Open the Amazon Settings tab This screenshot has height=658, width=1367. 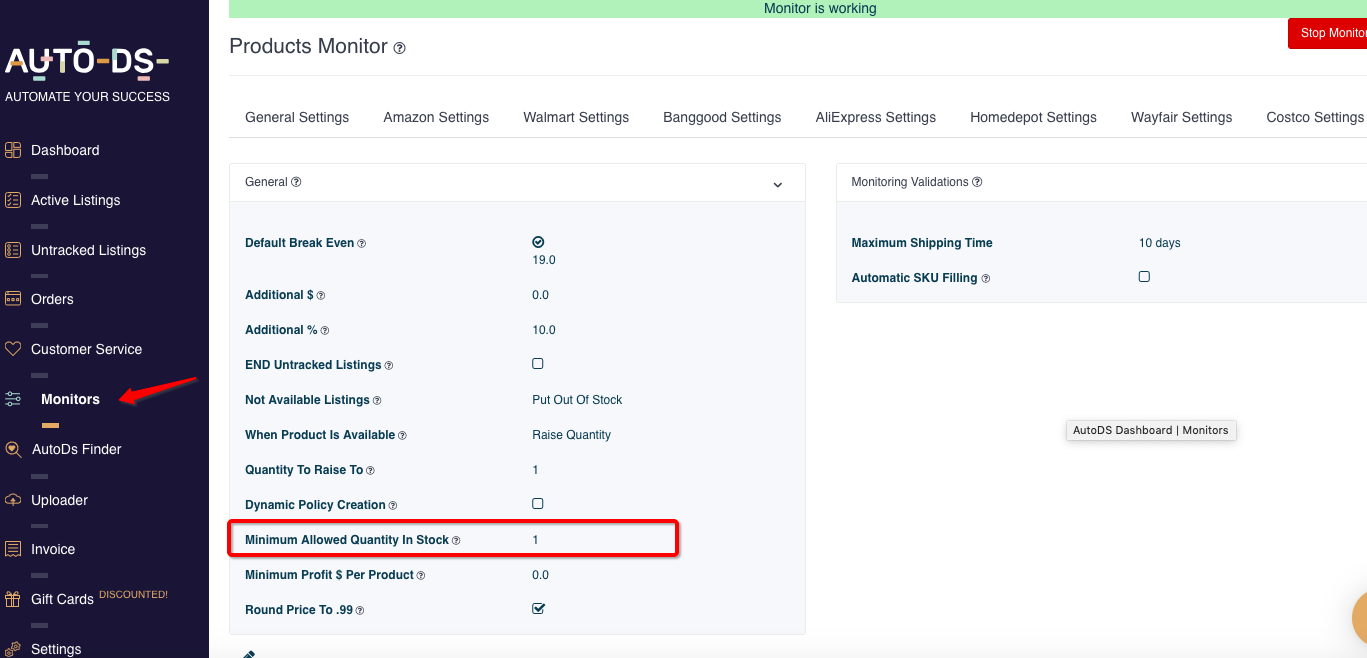(436, 117)
